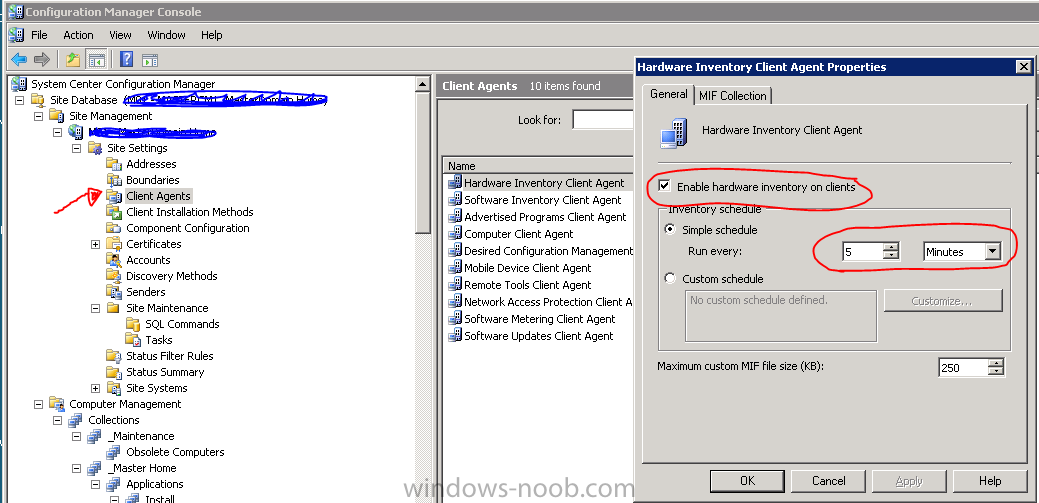Select Software Inventory Client Agent icon in list
1039x503 pixels.
[x=455, y=199]
